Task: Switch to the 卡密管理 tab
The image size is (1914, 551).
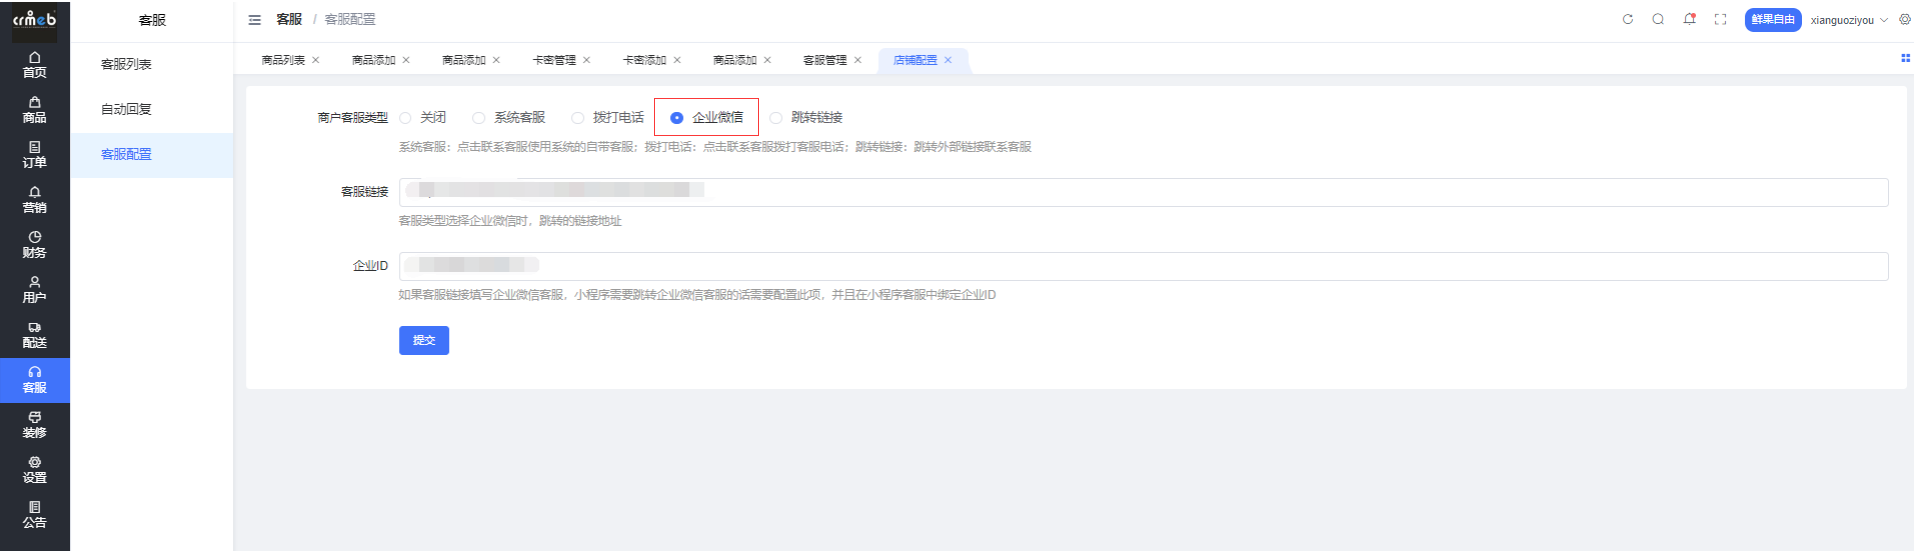Action: [554, 60]
